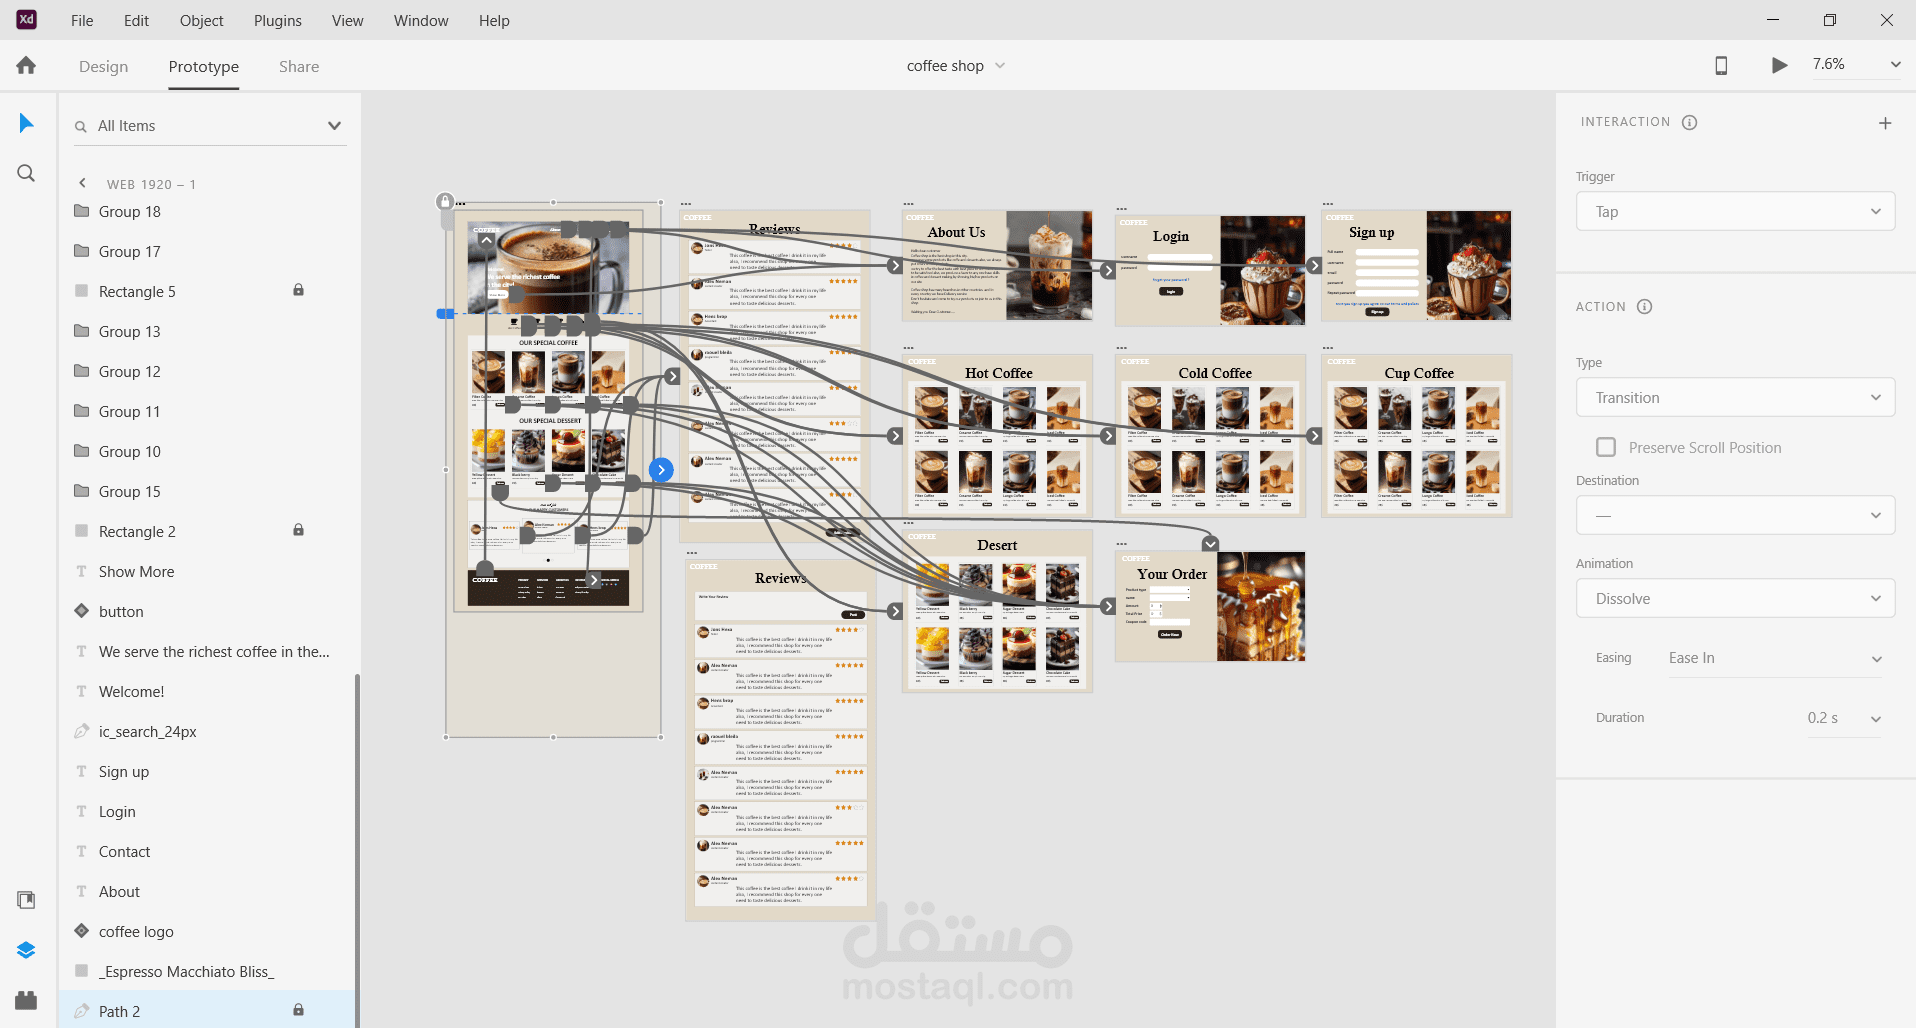Open the Layers panel icon
The image size is (1916, 1028).
coord(26,950)
